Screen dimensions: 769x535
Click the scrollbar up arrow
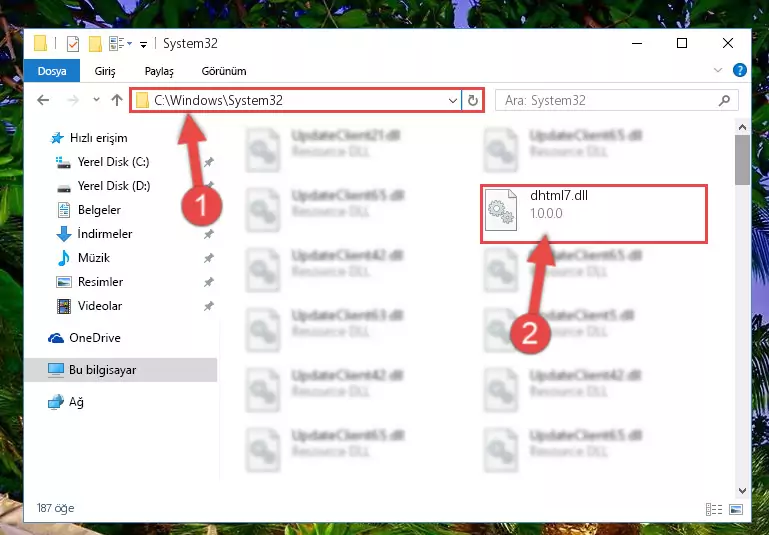743,127
